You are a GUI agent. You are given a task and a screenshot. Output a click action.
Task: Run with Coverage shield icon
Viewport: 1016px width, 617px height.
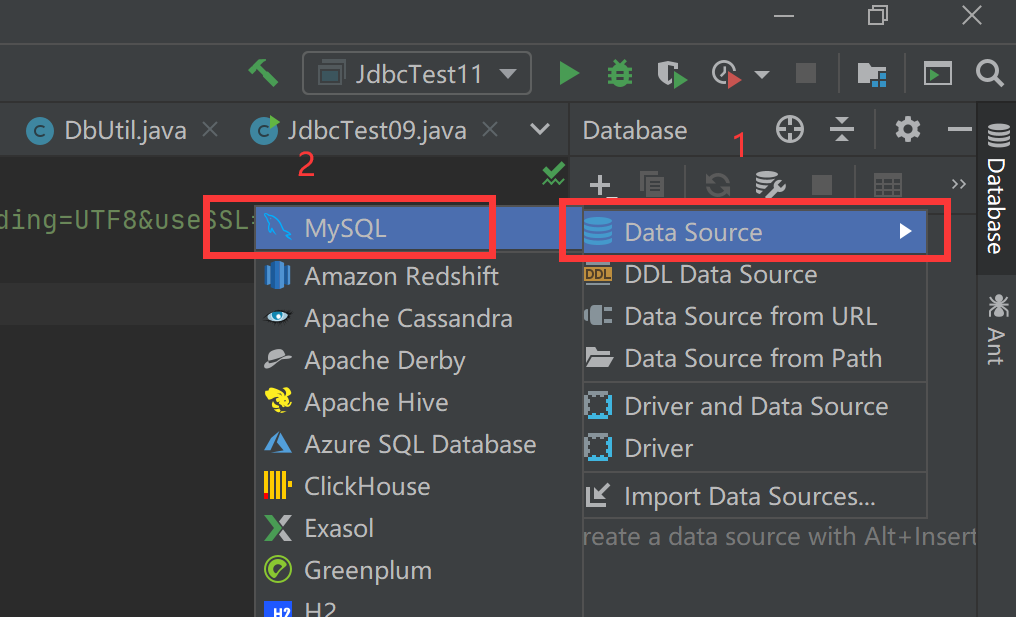click(x=671, y=73)
